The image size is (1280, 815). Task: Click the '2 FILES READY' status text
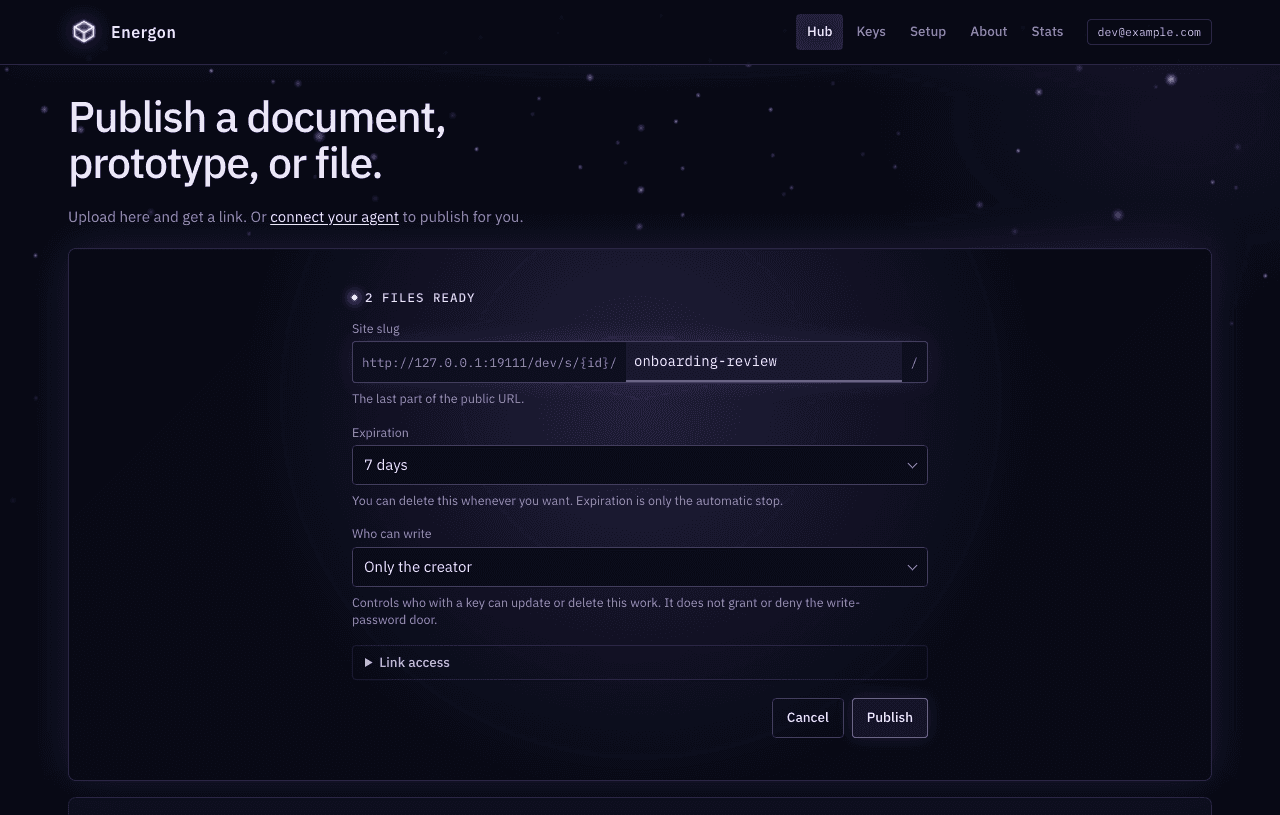pos(420,298)
